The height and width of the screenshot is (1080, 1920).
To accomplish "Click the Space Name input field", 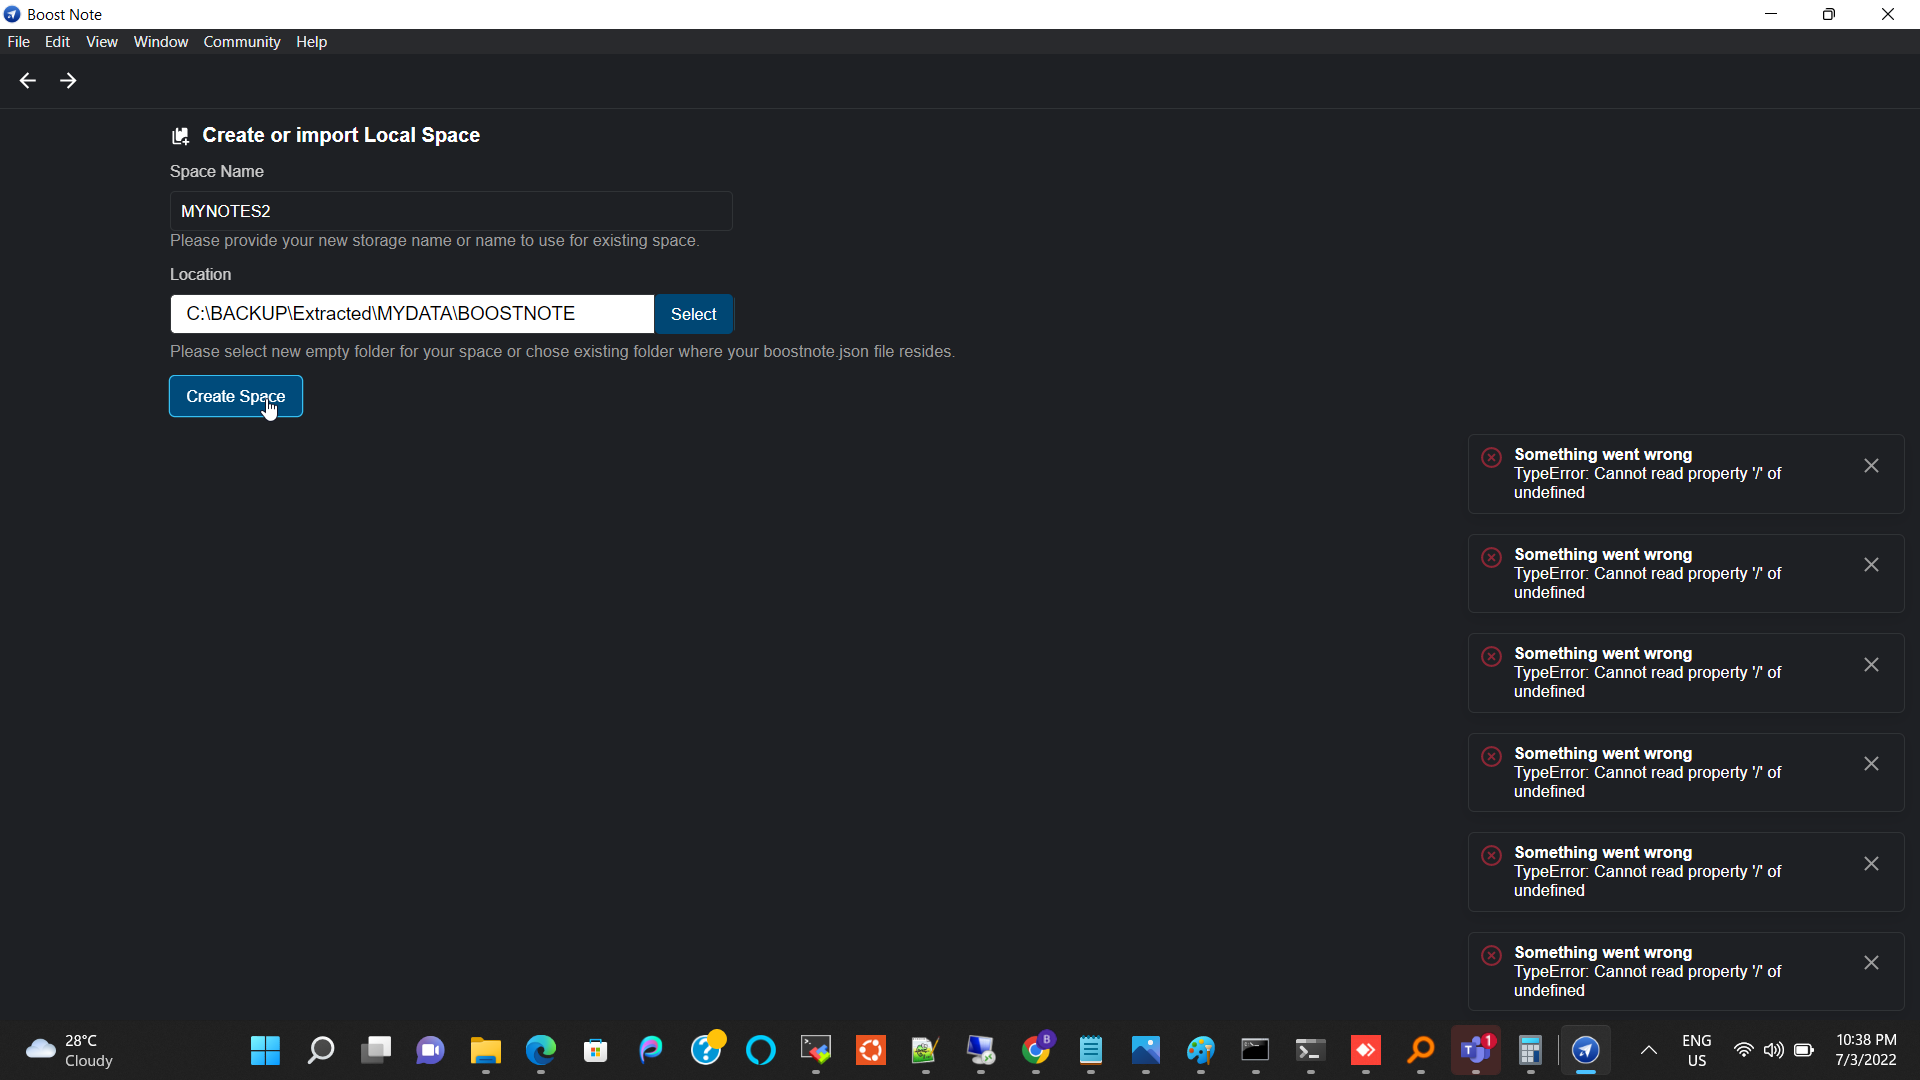I will [451, 211].
